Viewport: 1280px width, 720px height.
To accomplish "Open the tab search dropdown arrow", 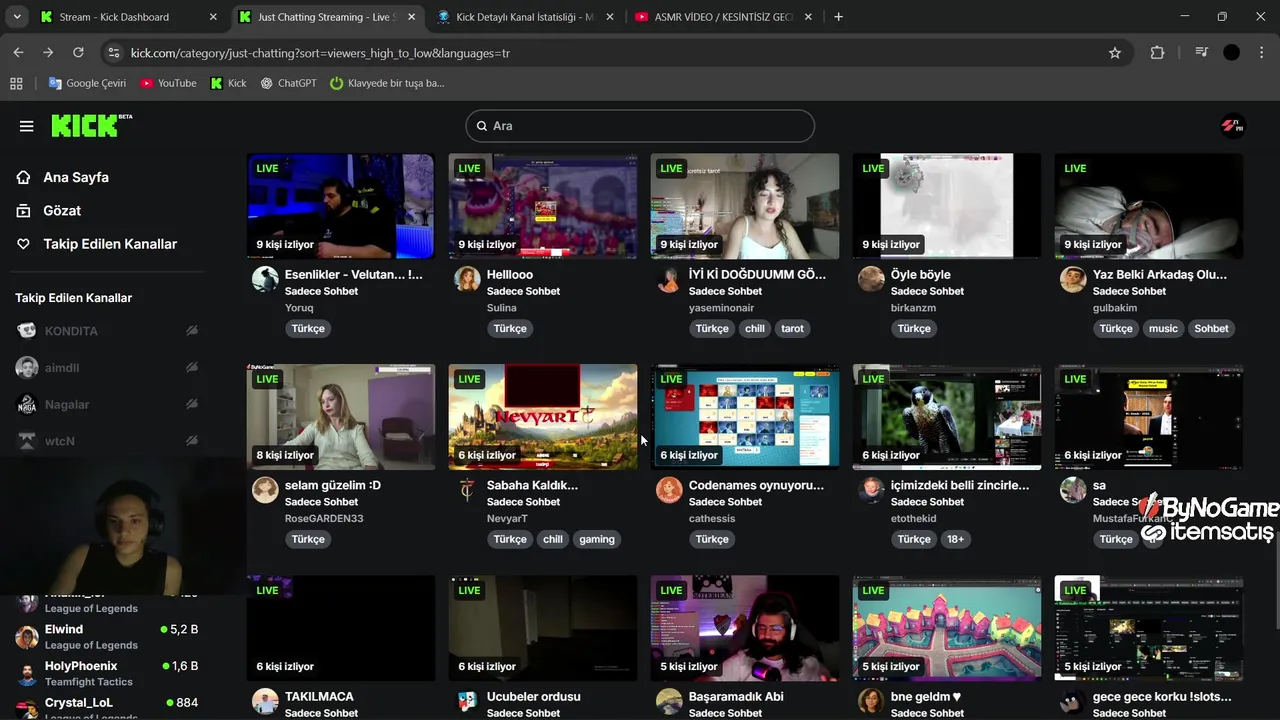I will tap(16, 17).
